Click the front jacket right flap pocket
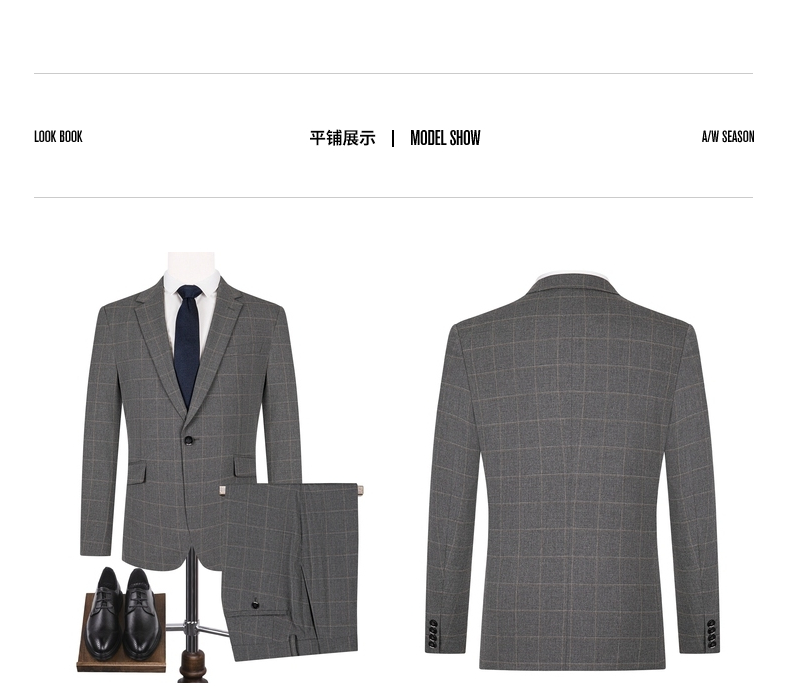The image size is (790, 692). click(244, 466)
